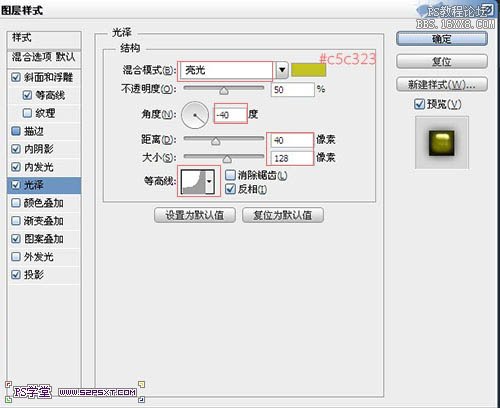Viewport: 500px width, 408px height.
Task: Click the satin color swatch
Action: click(308, 70)
